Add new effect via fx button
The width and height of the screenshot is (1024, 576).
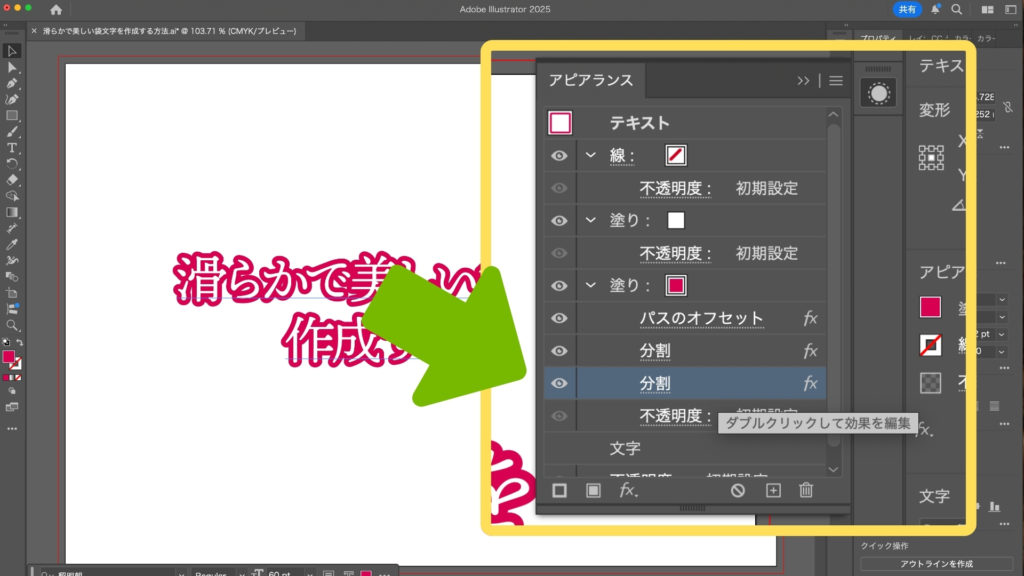tap(628, 490)
